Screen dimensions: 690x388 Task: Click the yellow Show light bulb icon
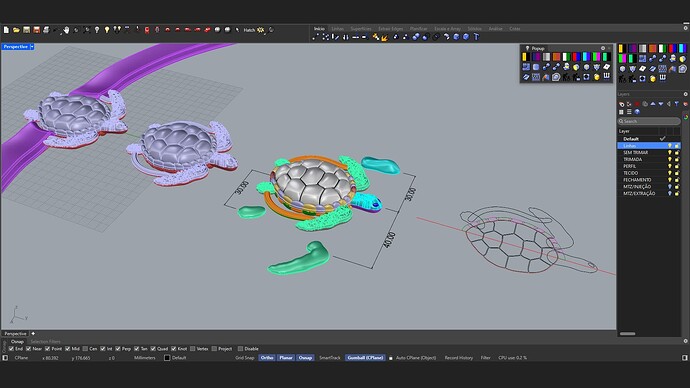coord(106,30)
